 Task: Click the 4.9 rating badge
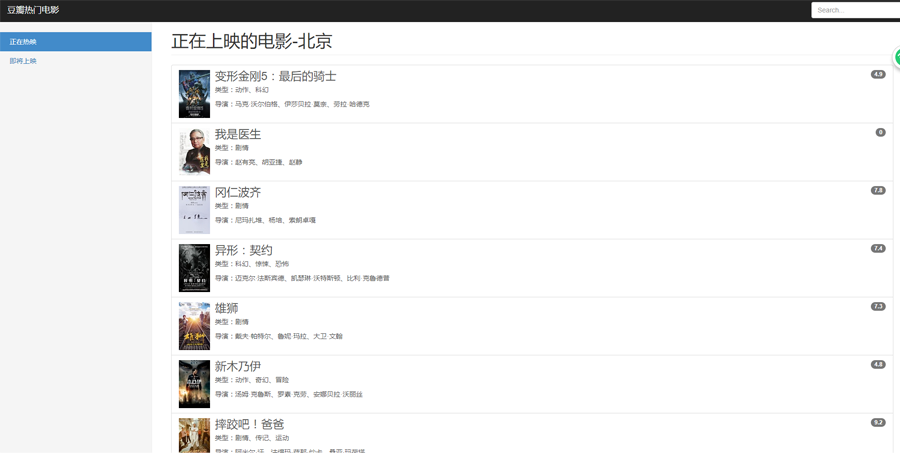coord(878,75)
